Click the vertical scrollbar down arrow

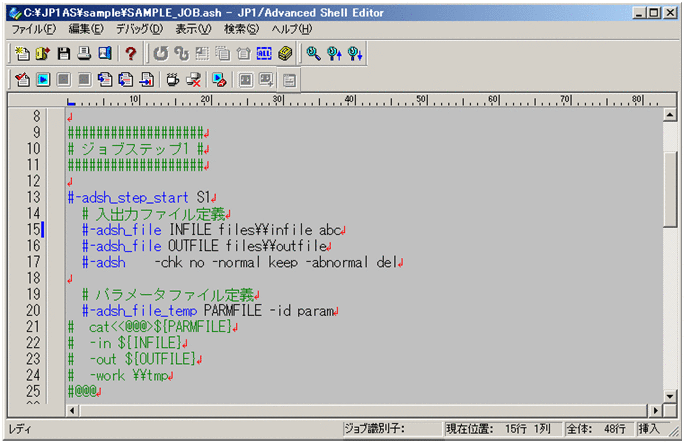click(x=670, y=397)
